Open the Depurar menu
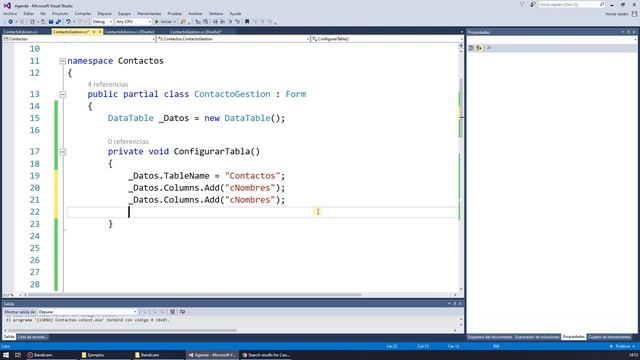This screenshot has height=360, width=640. [x=104, y=13]
